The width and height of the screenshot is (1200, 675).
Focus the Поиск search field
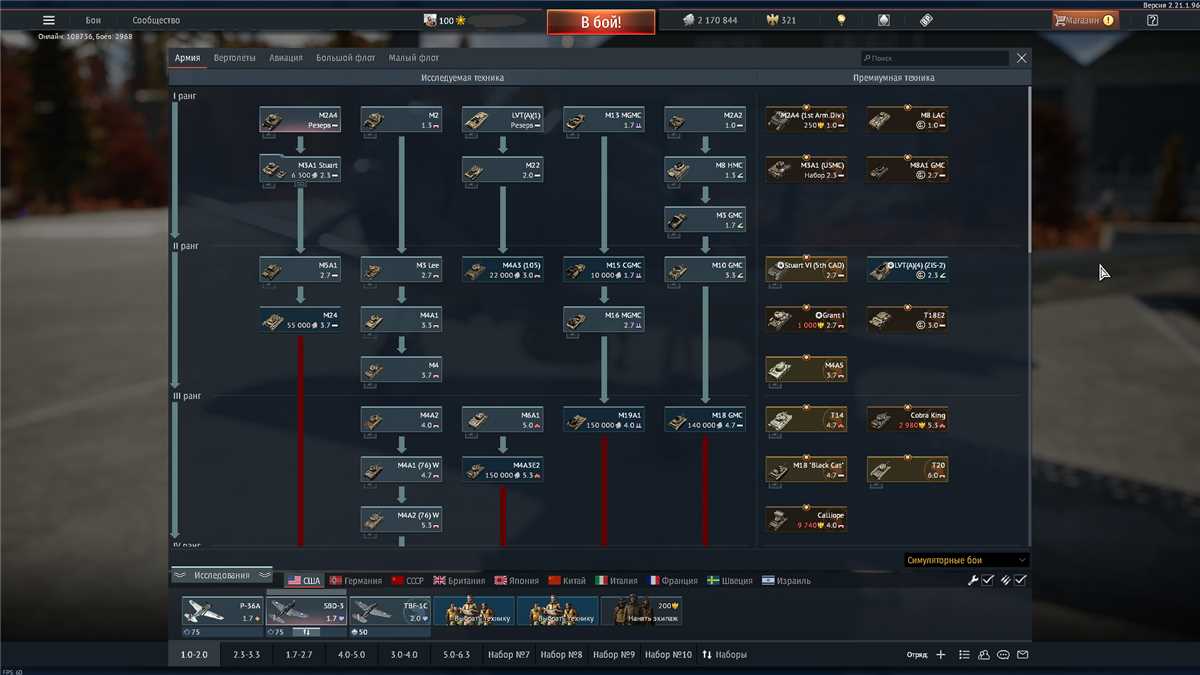935,58
